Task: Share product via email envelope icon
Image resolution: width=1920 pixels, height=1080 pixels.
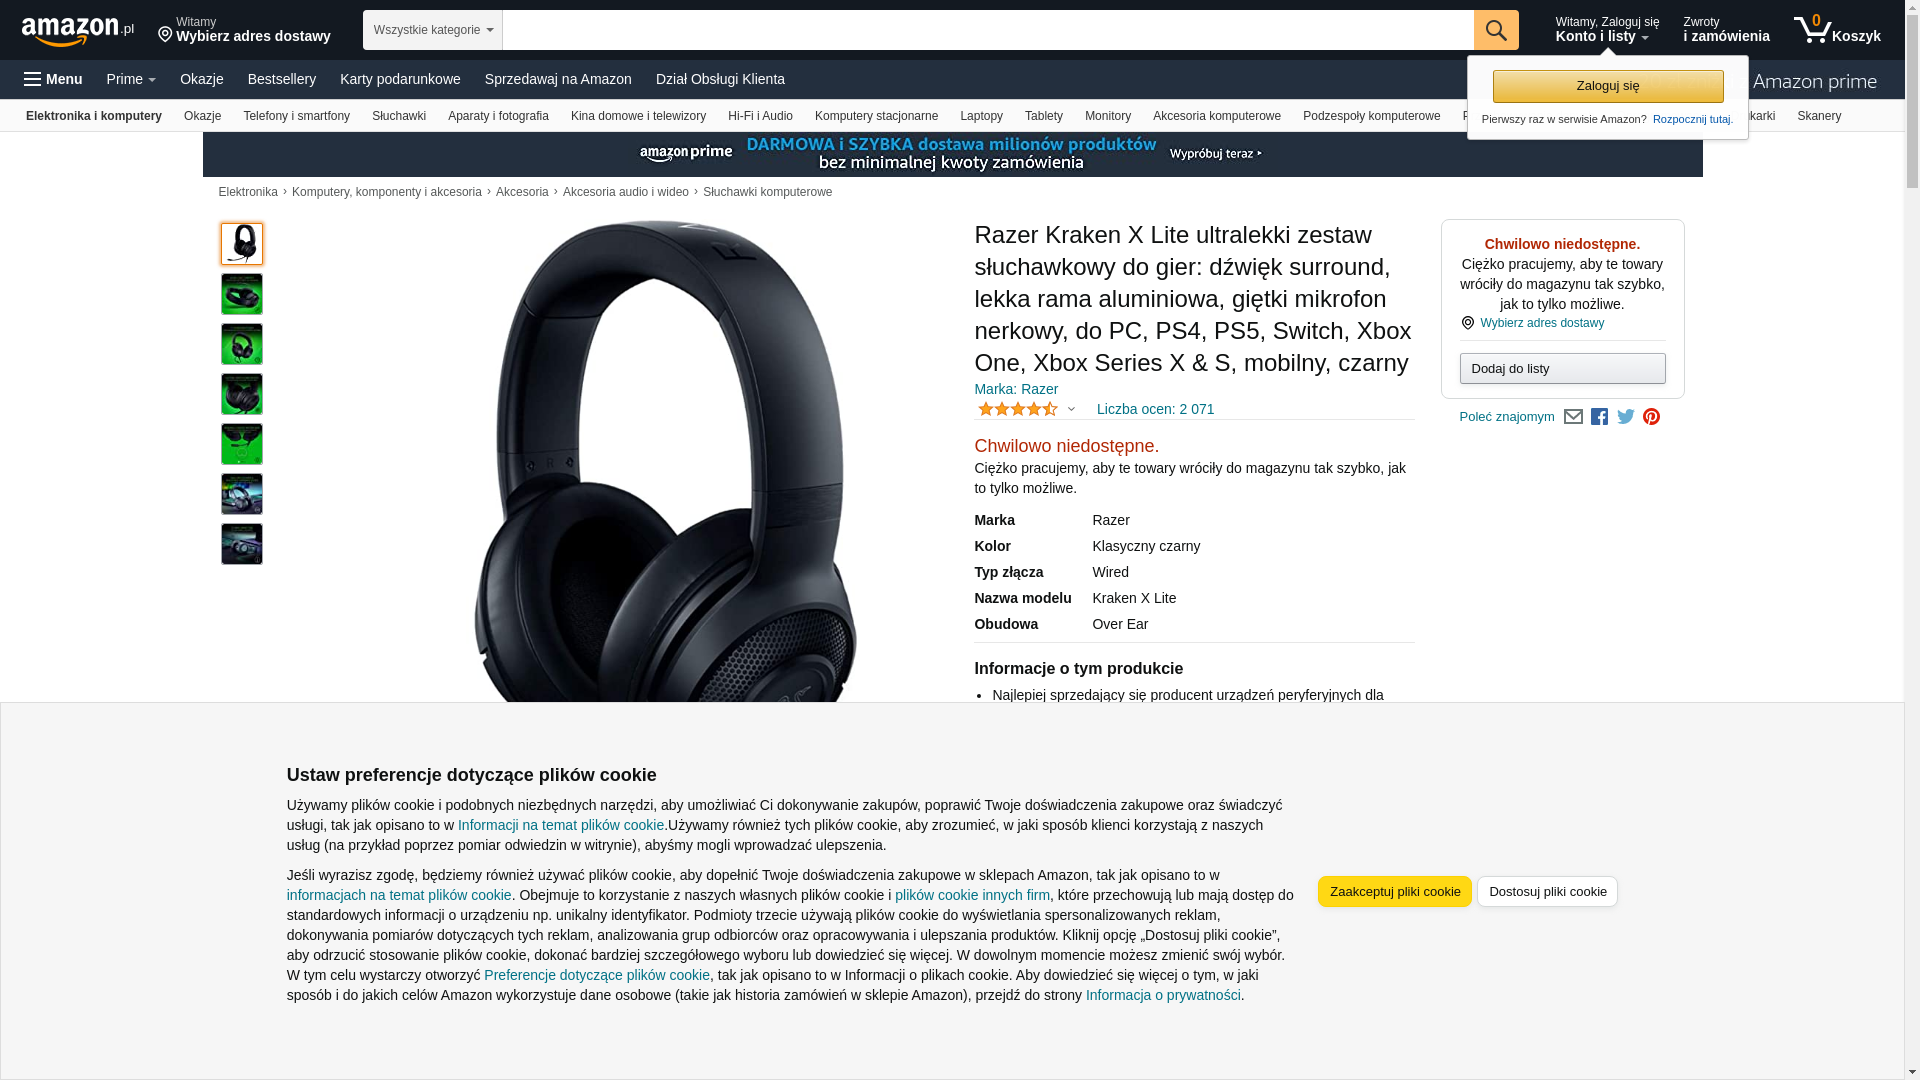Action: tap(1573, 417)
